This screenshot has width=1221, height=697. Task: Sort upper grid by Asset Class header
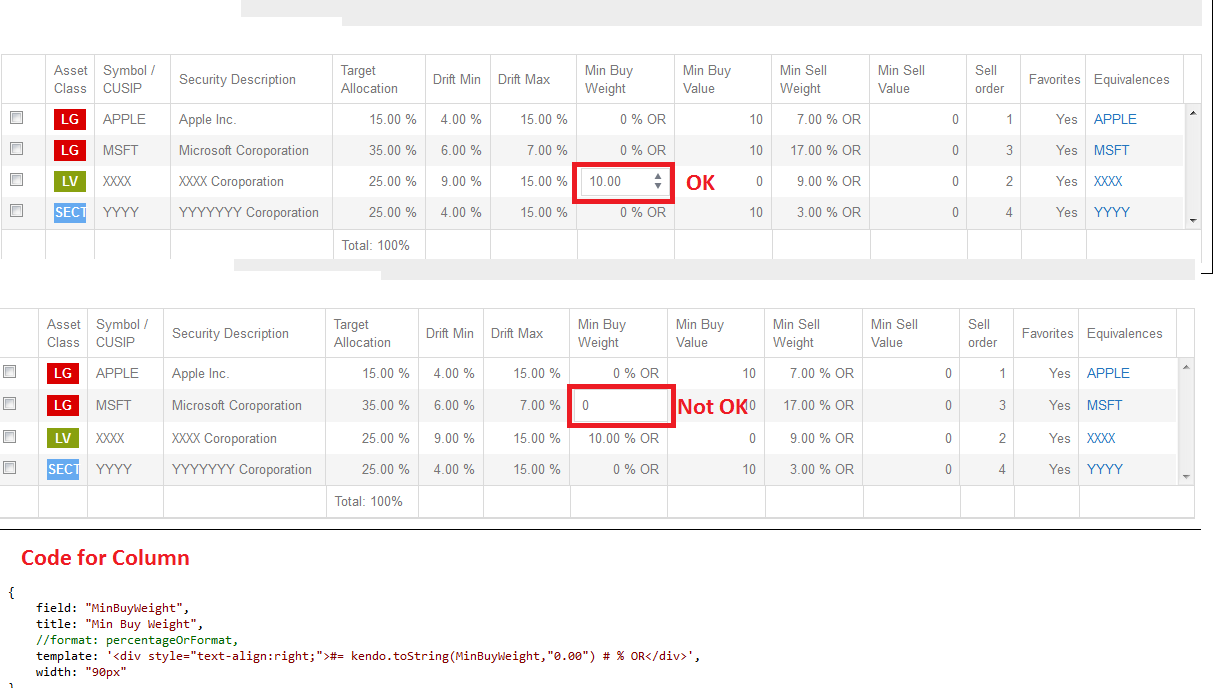pyautogui.click(x=70, y=79)
